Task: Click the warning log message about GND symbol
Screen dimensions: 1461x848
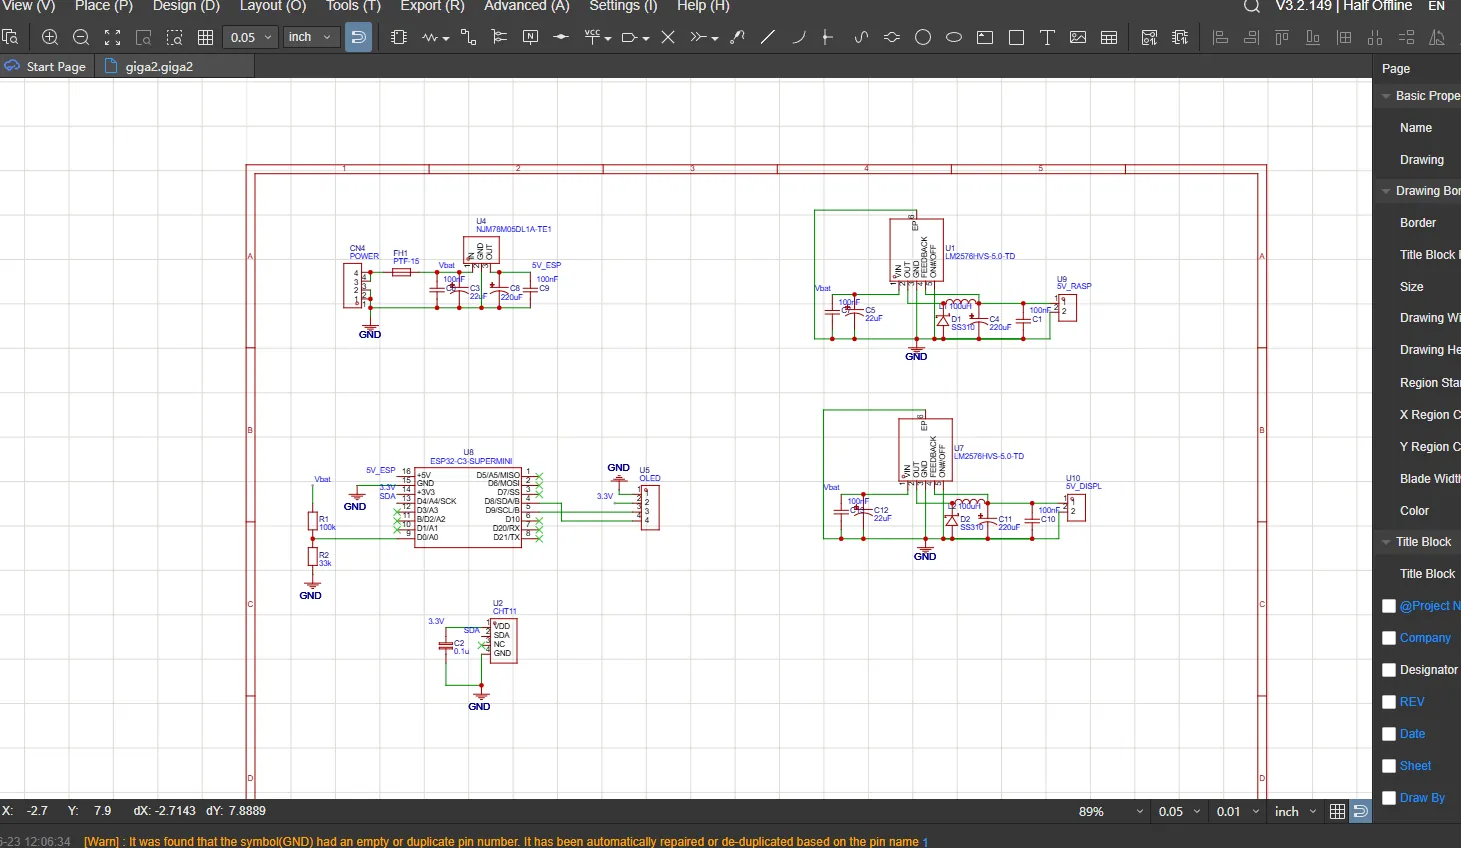Action: (501, 842)
